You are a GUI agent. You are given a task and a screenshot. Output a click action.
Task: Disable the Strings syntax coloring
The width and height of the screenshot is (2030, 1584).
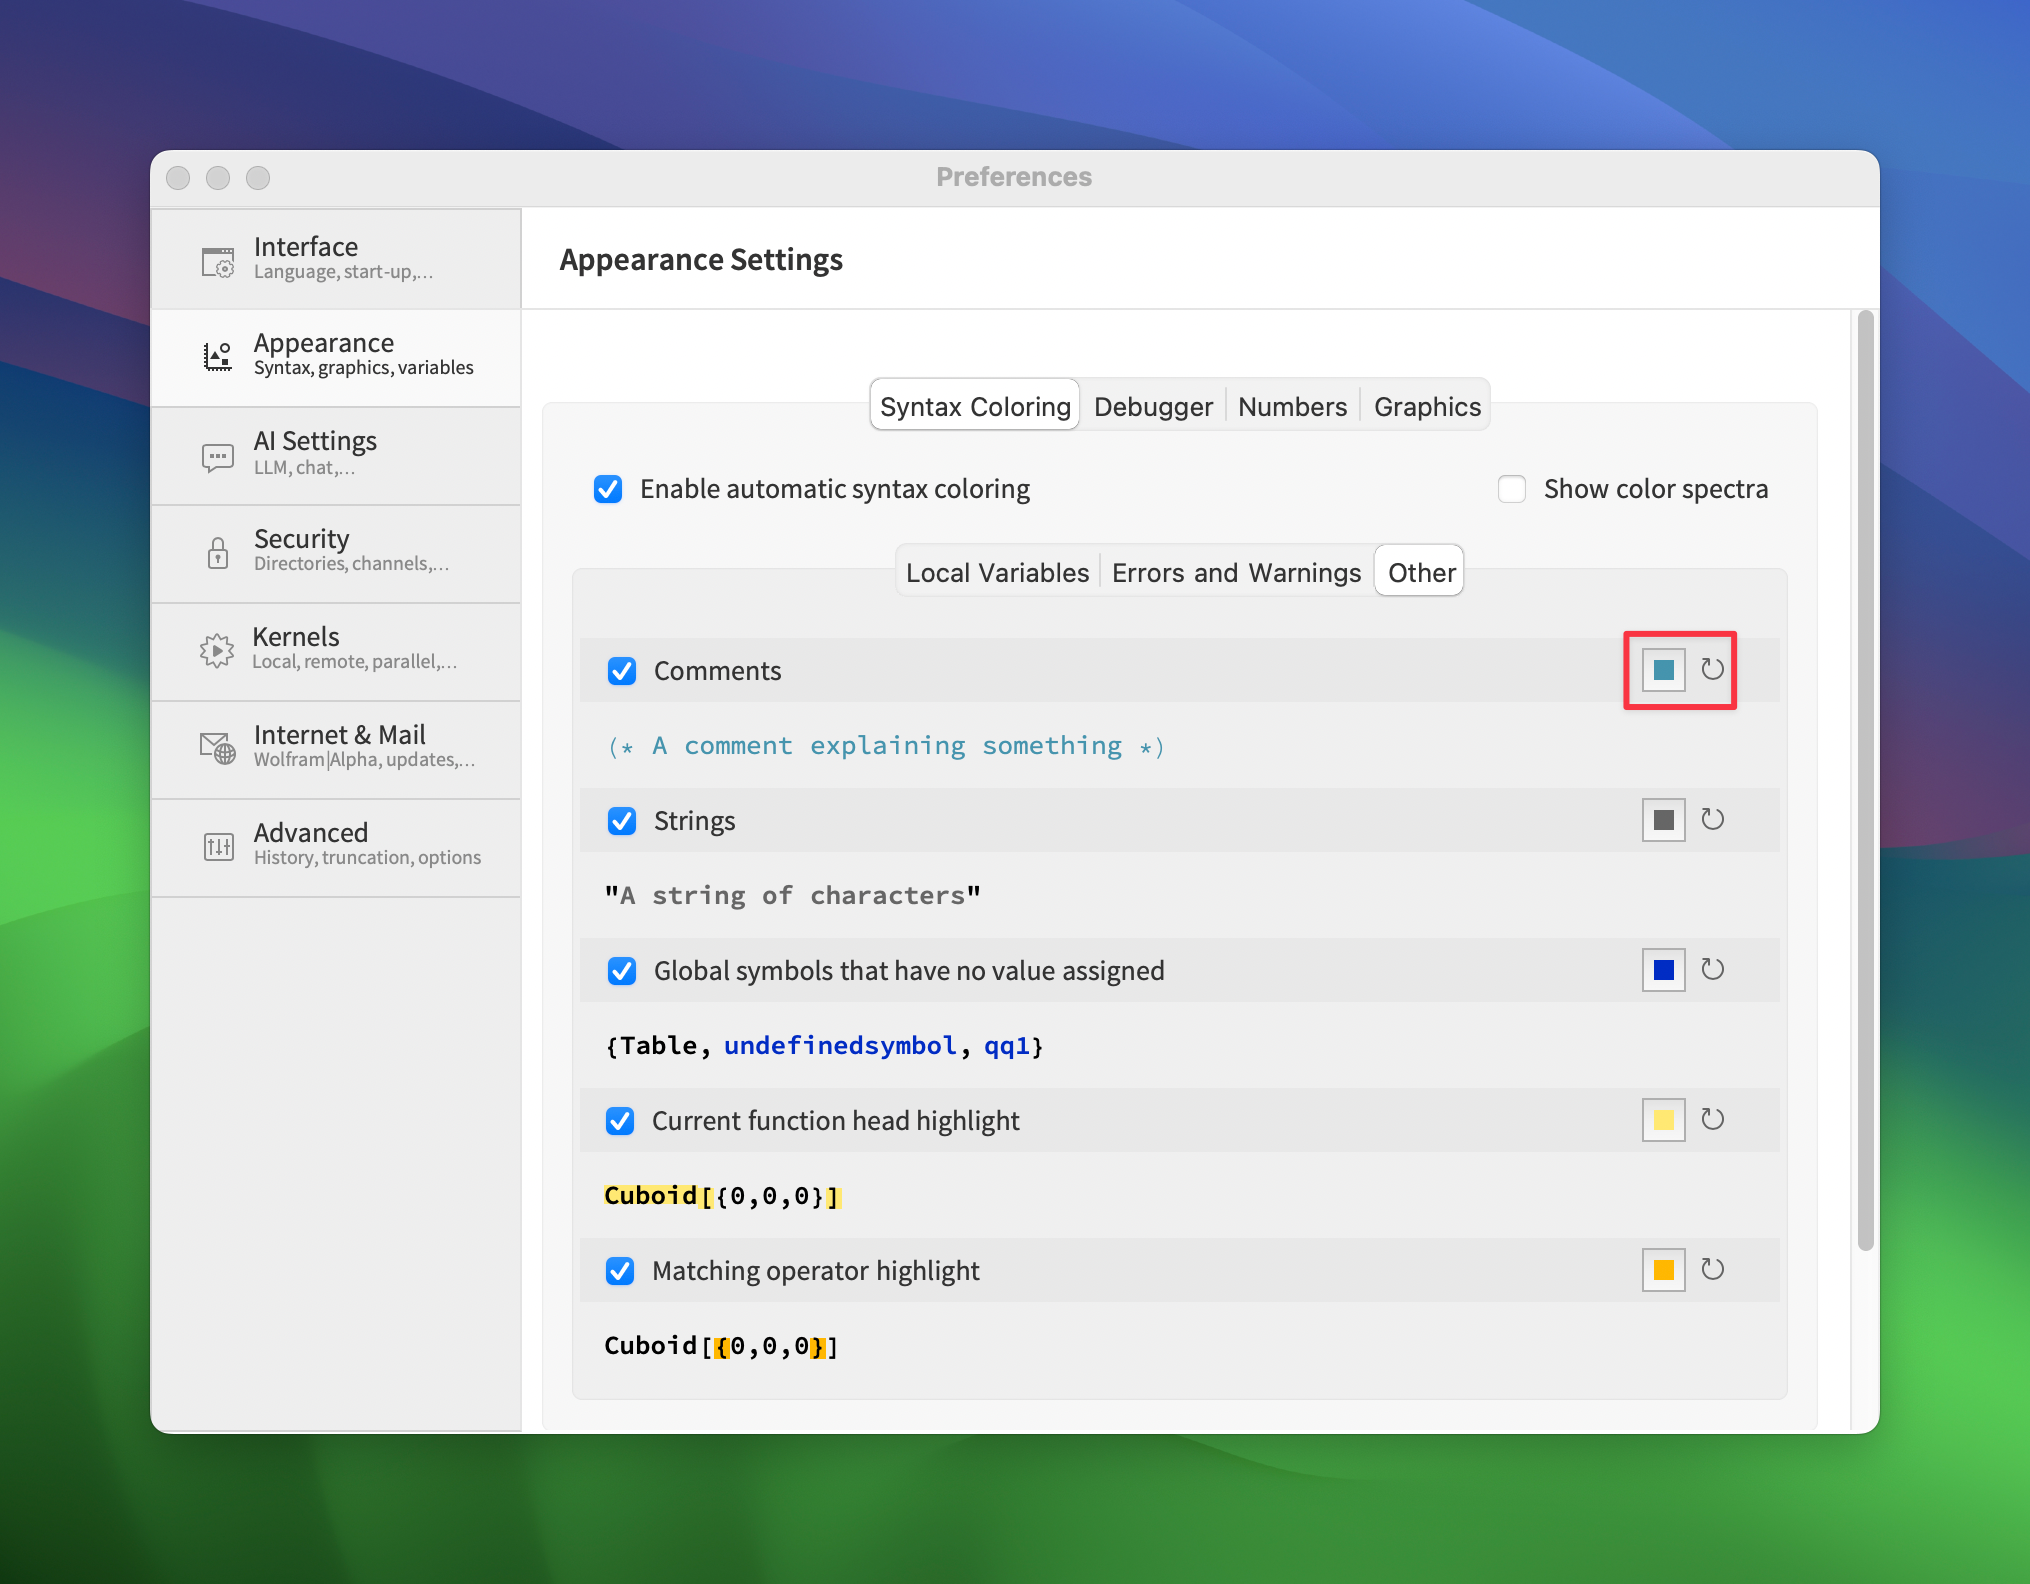coord(623,819)
